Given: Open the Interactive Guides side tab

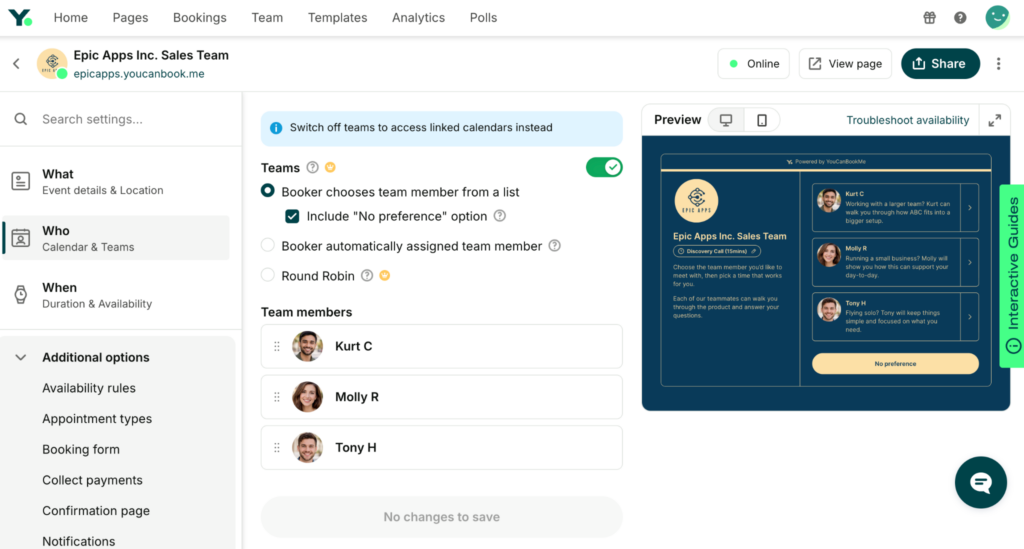Looking at the screenshot, I should click(1012, 276).
